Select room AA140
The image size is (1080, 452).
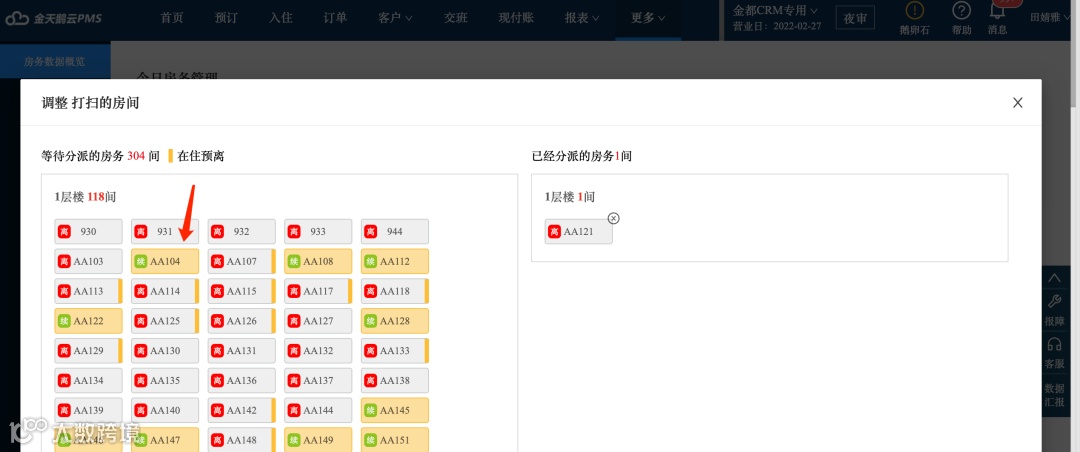(165, 411)
